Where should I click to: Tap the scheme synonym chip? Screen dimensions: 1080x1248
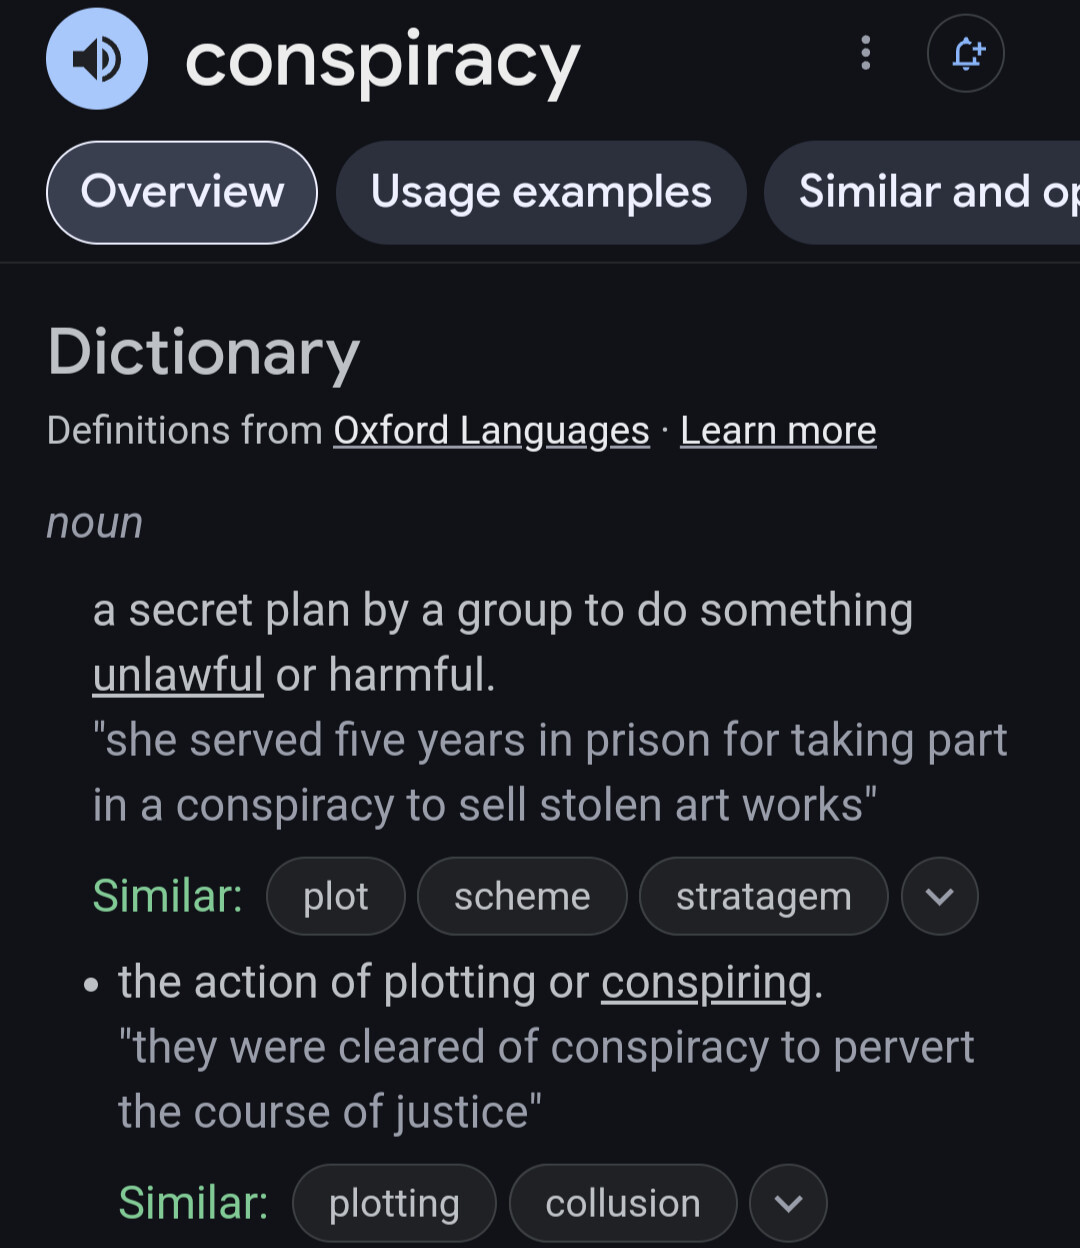[x=522, y=896]
